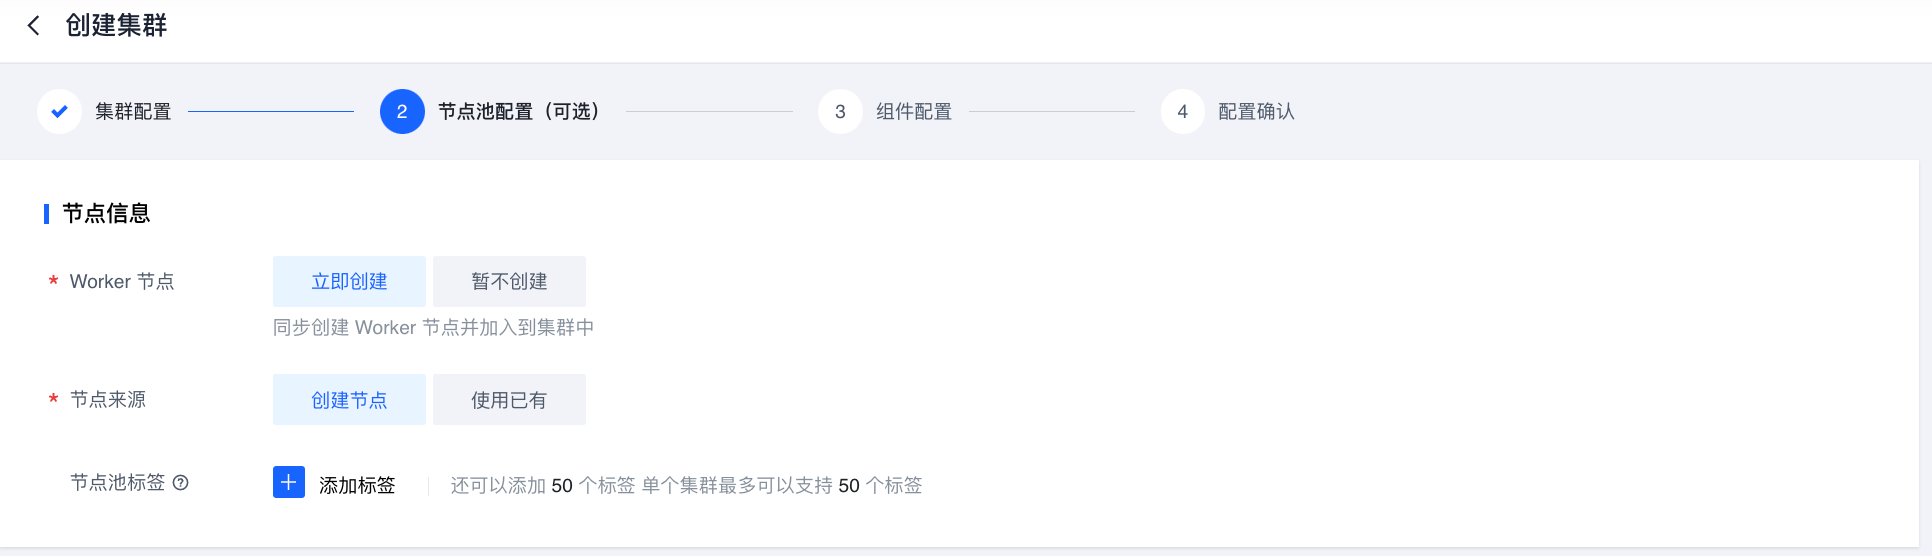Select 暂不创建 for Worker 节点
This screenshot has height=556, width=1932.
coord(509,282)
